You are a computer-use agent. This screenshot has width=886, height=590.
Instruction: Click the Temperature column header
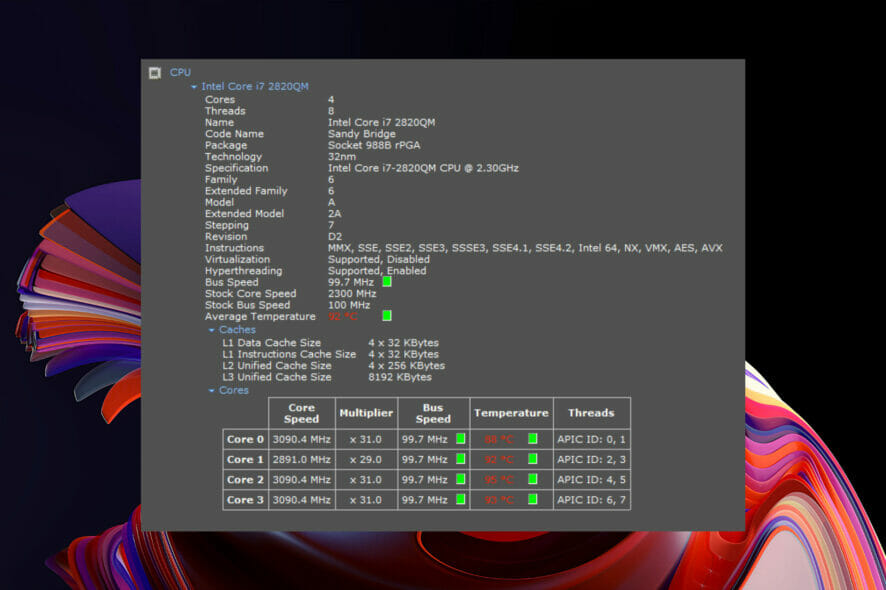[511, 413]
